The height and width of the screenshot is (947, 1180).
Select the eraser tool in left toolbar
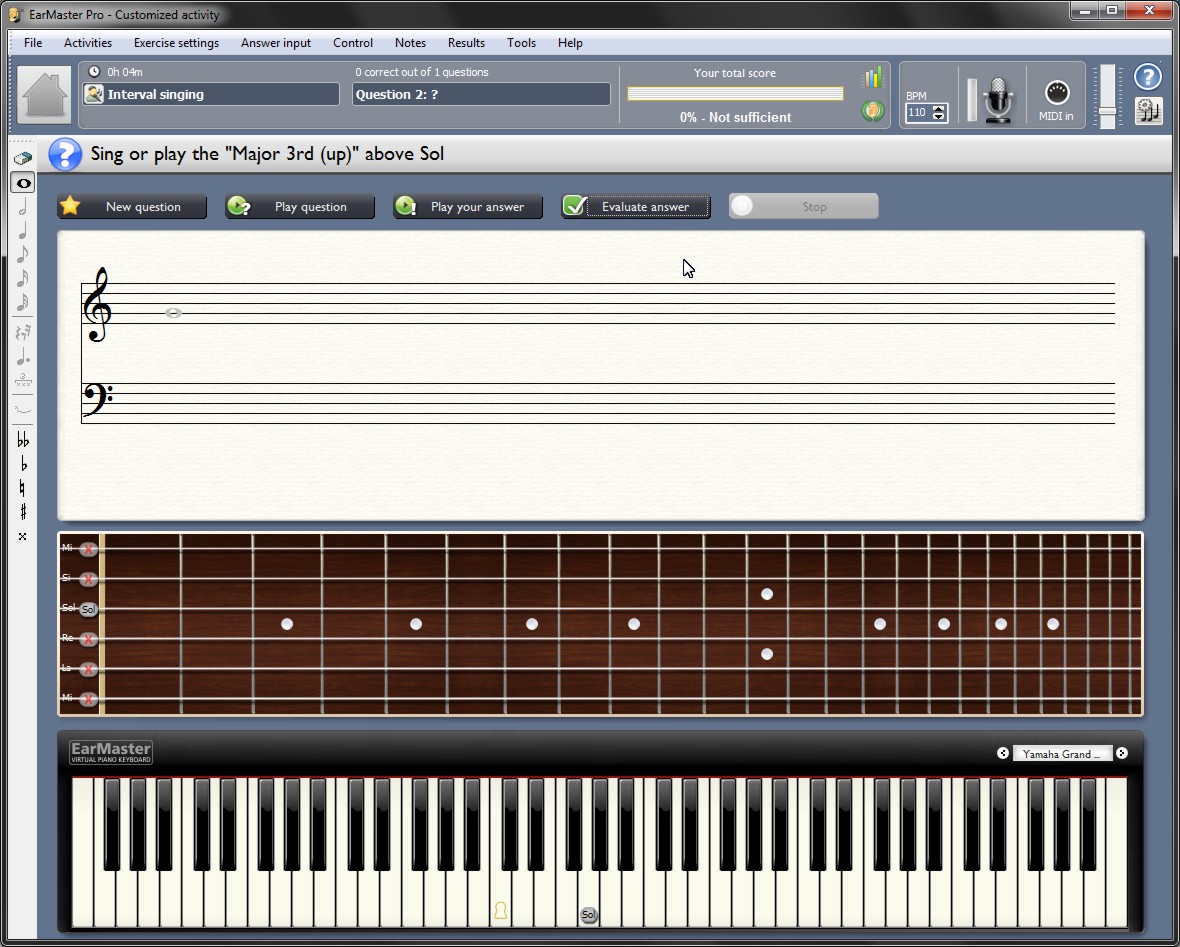(x=22, y=158)
